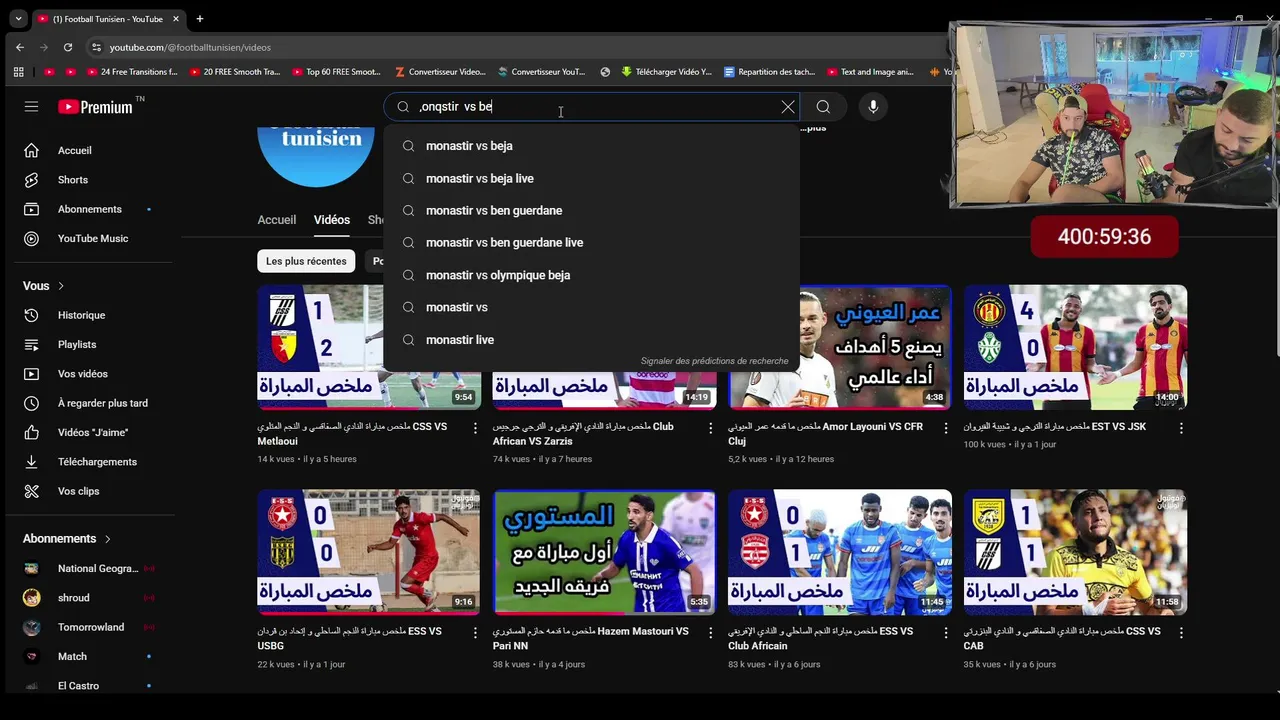Open "Convertisseur Vidéo..." bookmark
The image size is (1280, 720).
point(440,72)
